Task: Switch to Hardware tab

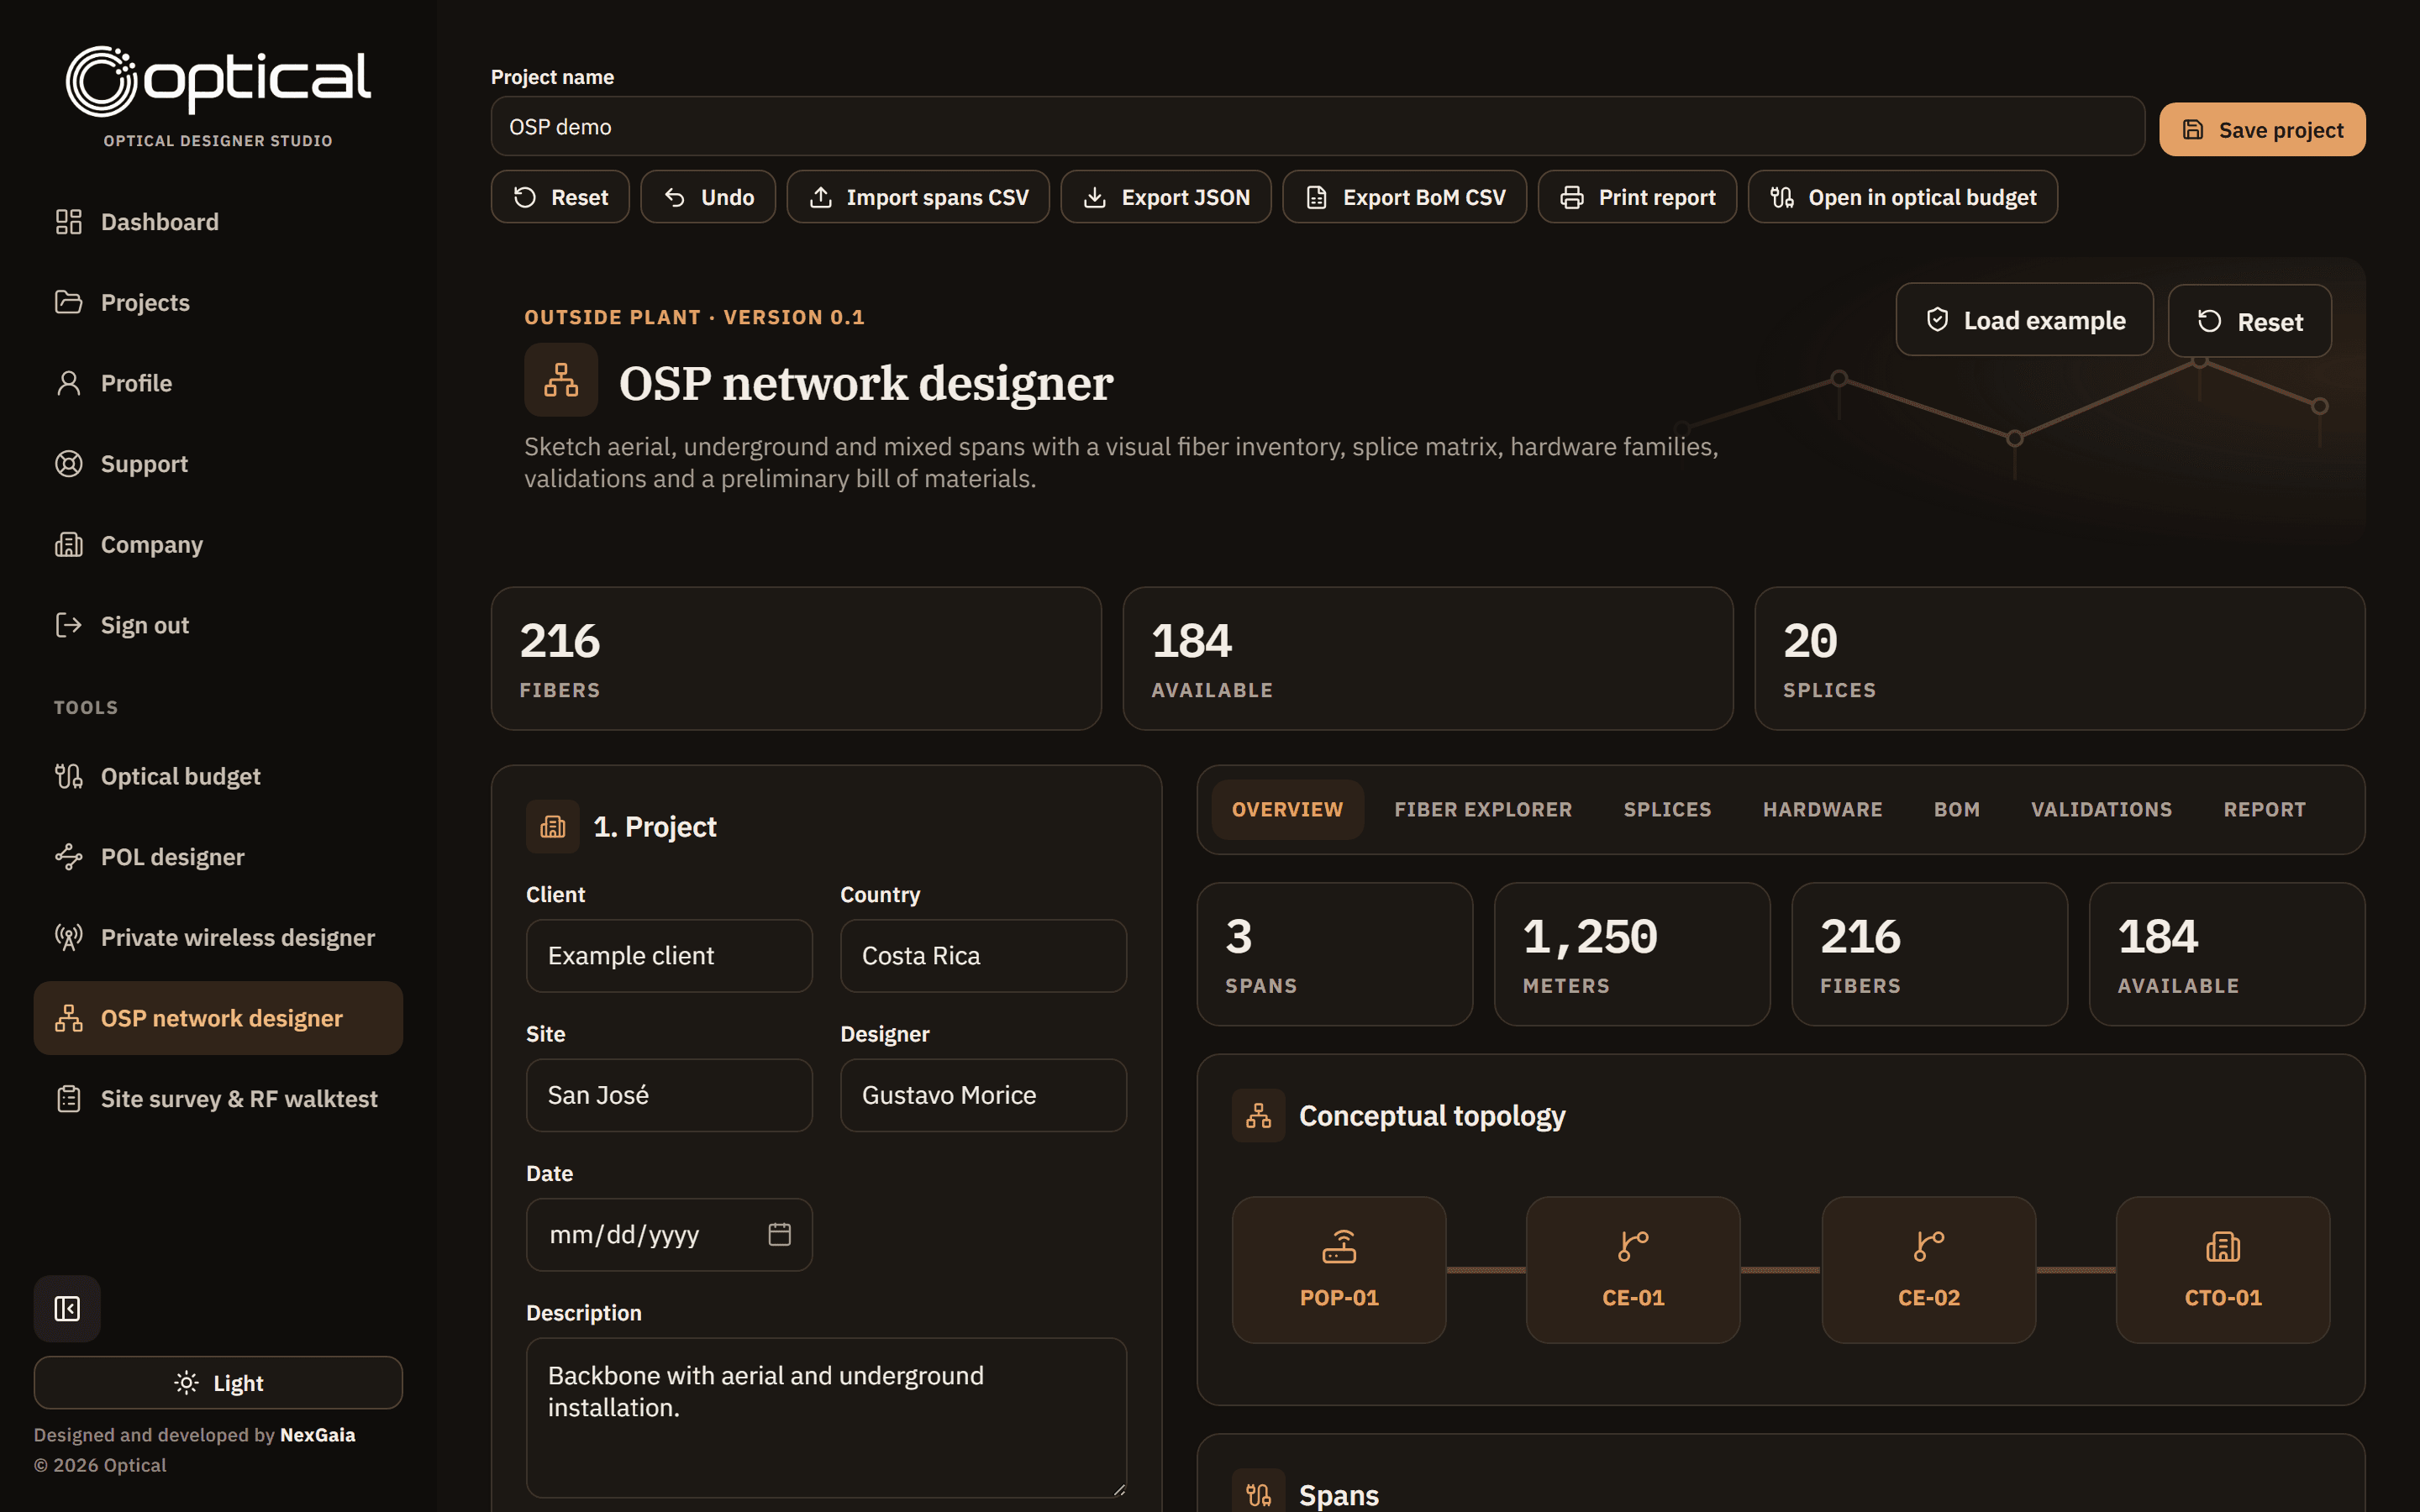Action: [1822, 809]
